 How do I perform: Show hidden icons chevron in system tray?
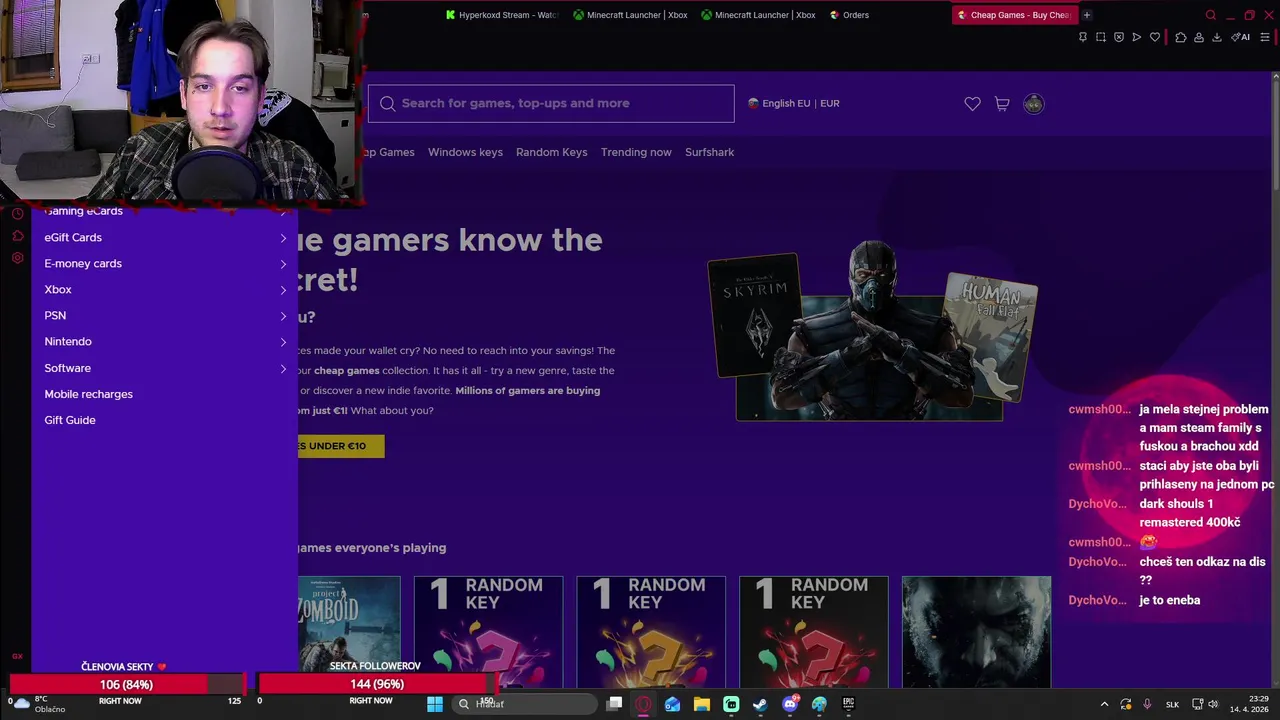click(x=1104, y=704)
